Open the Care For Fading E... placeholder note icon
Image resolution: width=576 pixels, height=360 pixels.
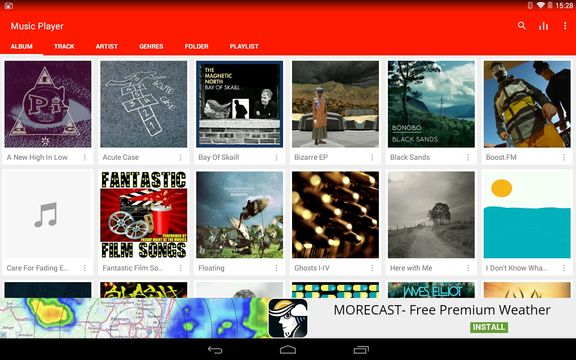point(46,215)
